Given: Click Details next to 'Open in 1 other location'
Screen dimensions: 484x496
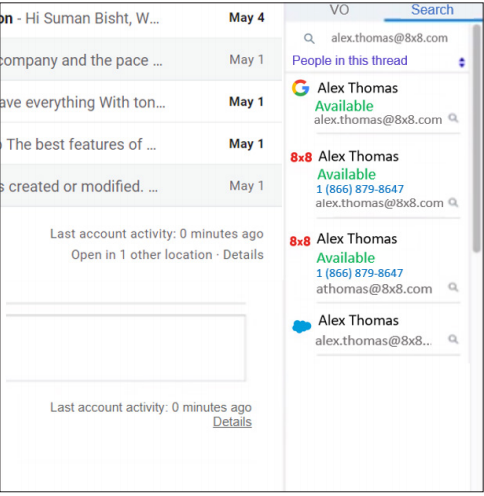Looking at the screenshot, I should (x=243, y=255).
